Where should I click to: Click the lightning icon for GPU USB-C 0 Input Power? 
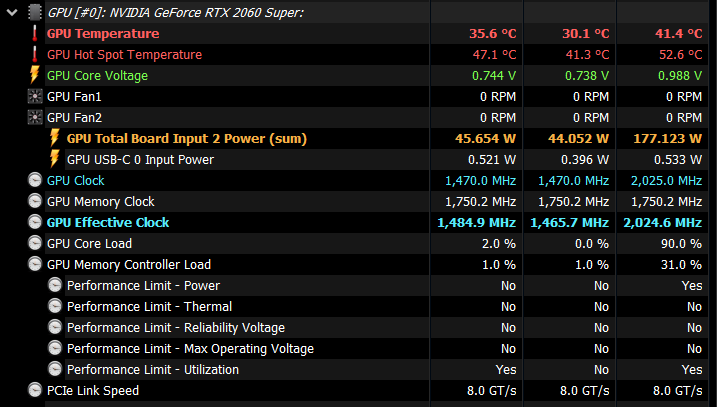[54, 159]
